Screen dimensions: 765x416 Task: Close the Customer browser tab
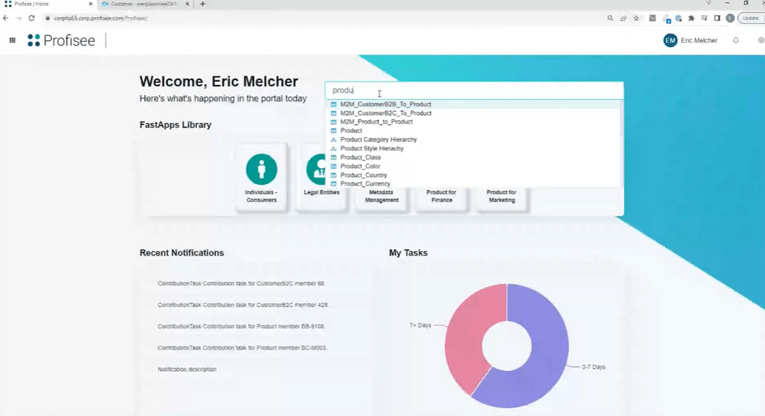tap(187, 4)
